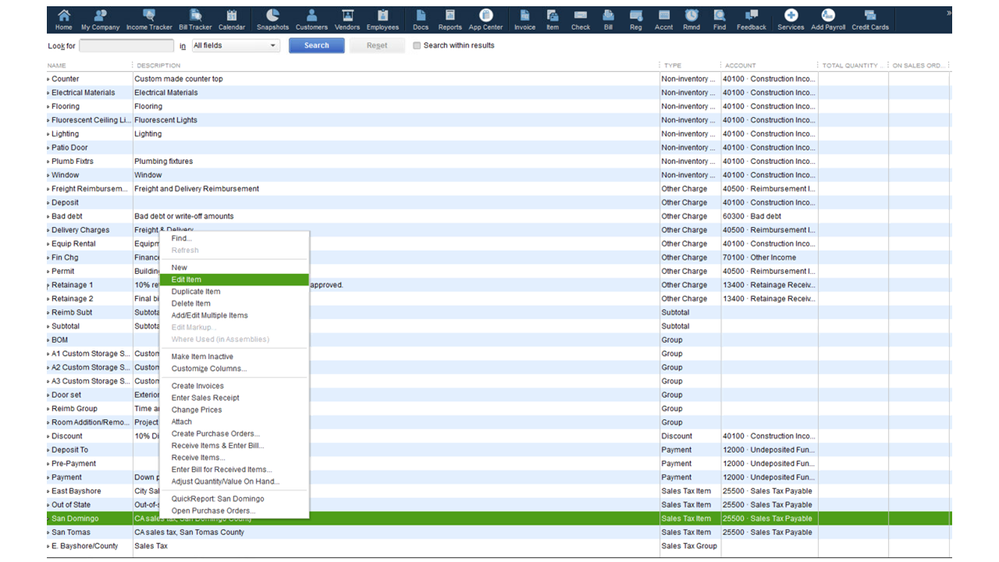999x562 pixels.
Task: Click the blue Search button
Action: pyautogui.click(x=317, y=45)
